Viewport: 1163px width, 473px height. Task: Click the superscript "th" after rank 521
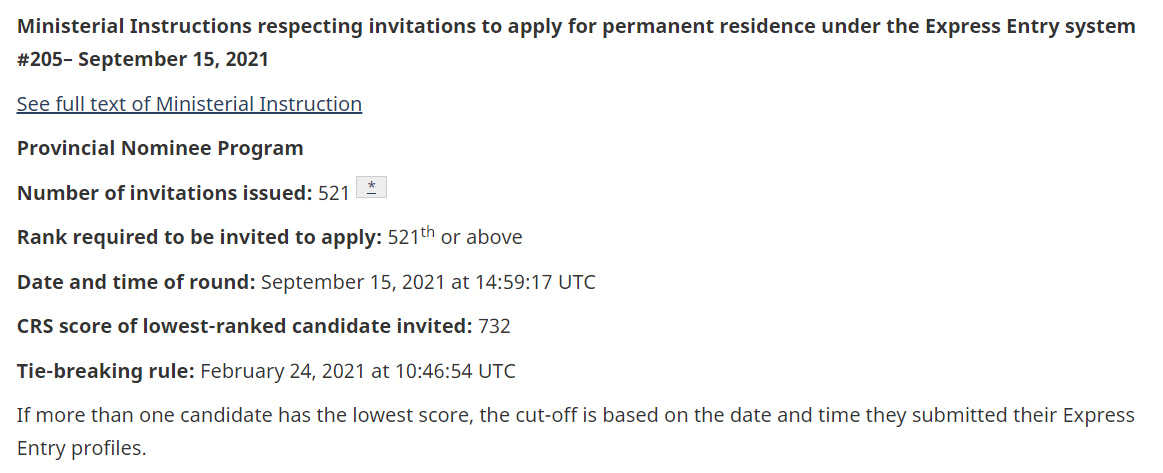(x=428, y=233)
